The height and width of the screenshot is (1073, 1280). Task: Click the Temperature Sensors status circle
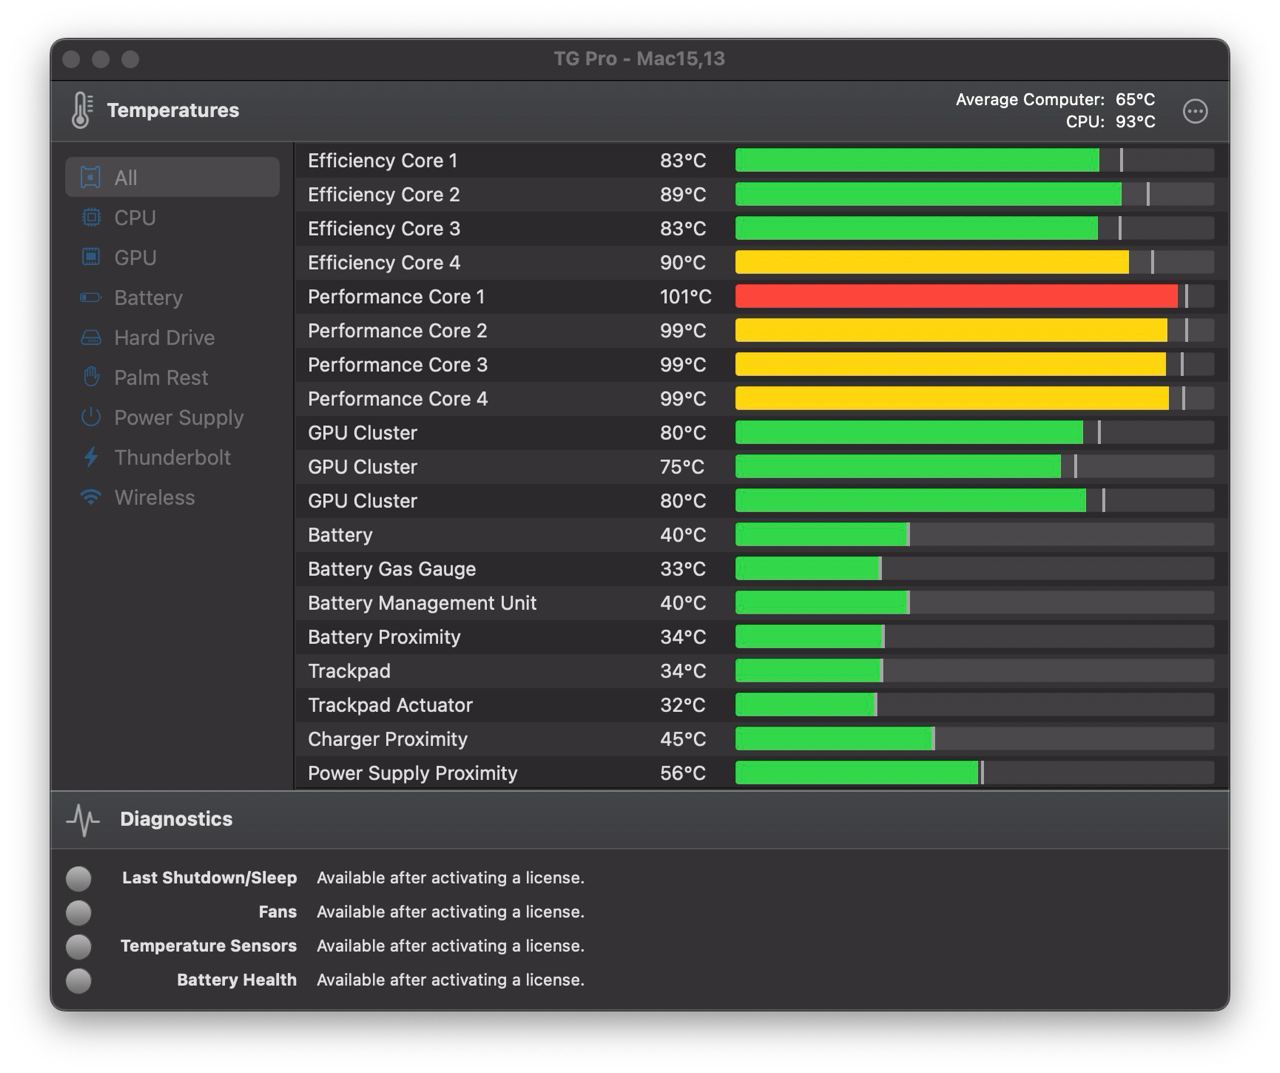click(x=78, y=946)
